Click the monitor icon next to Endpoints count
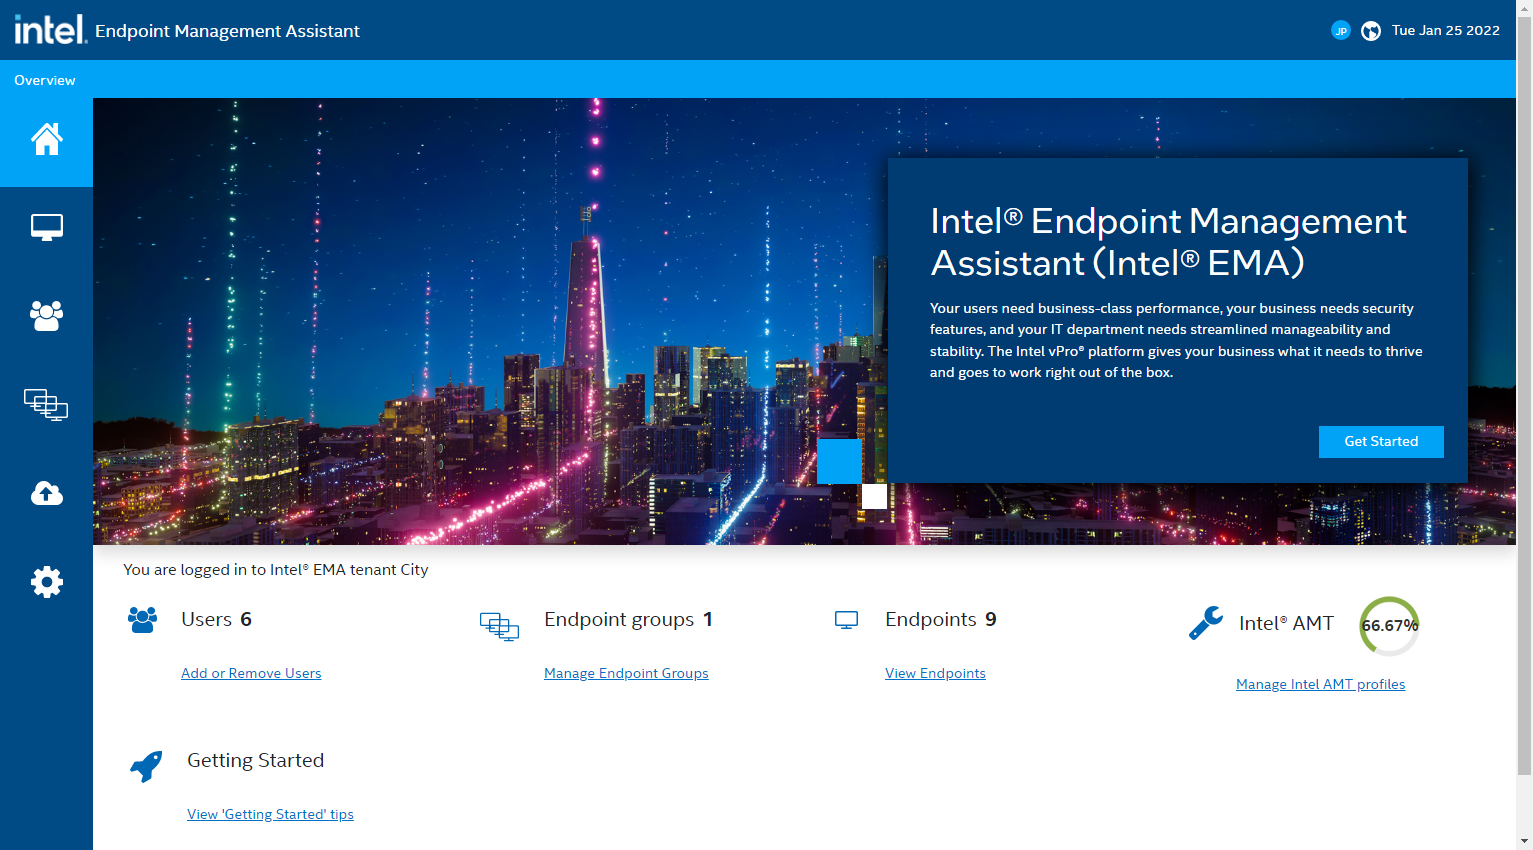This screenshot has width=1533, height=850. (846, 620)
